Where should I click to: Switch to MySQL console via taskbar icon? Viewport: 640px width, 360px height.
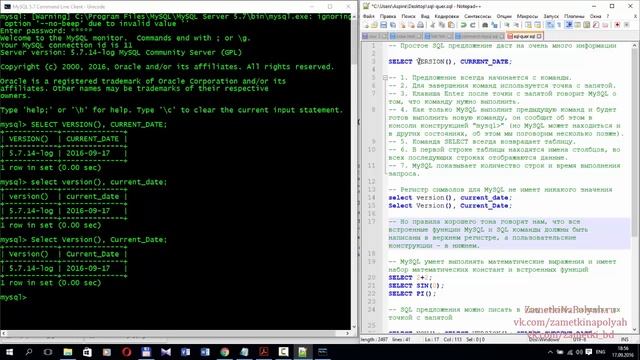click(x=322, y=352)
